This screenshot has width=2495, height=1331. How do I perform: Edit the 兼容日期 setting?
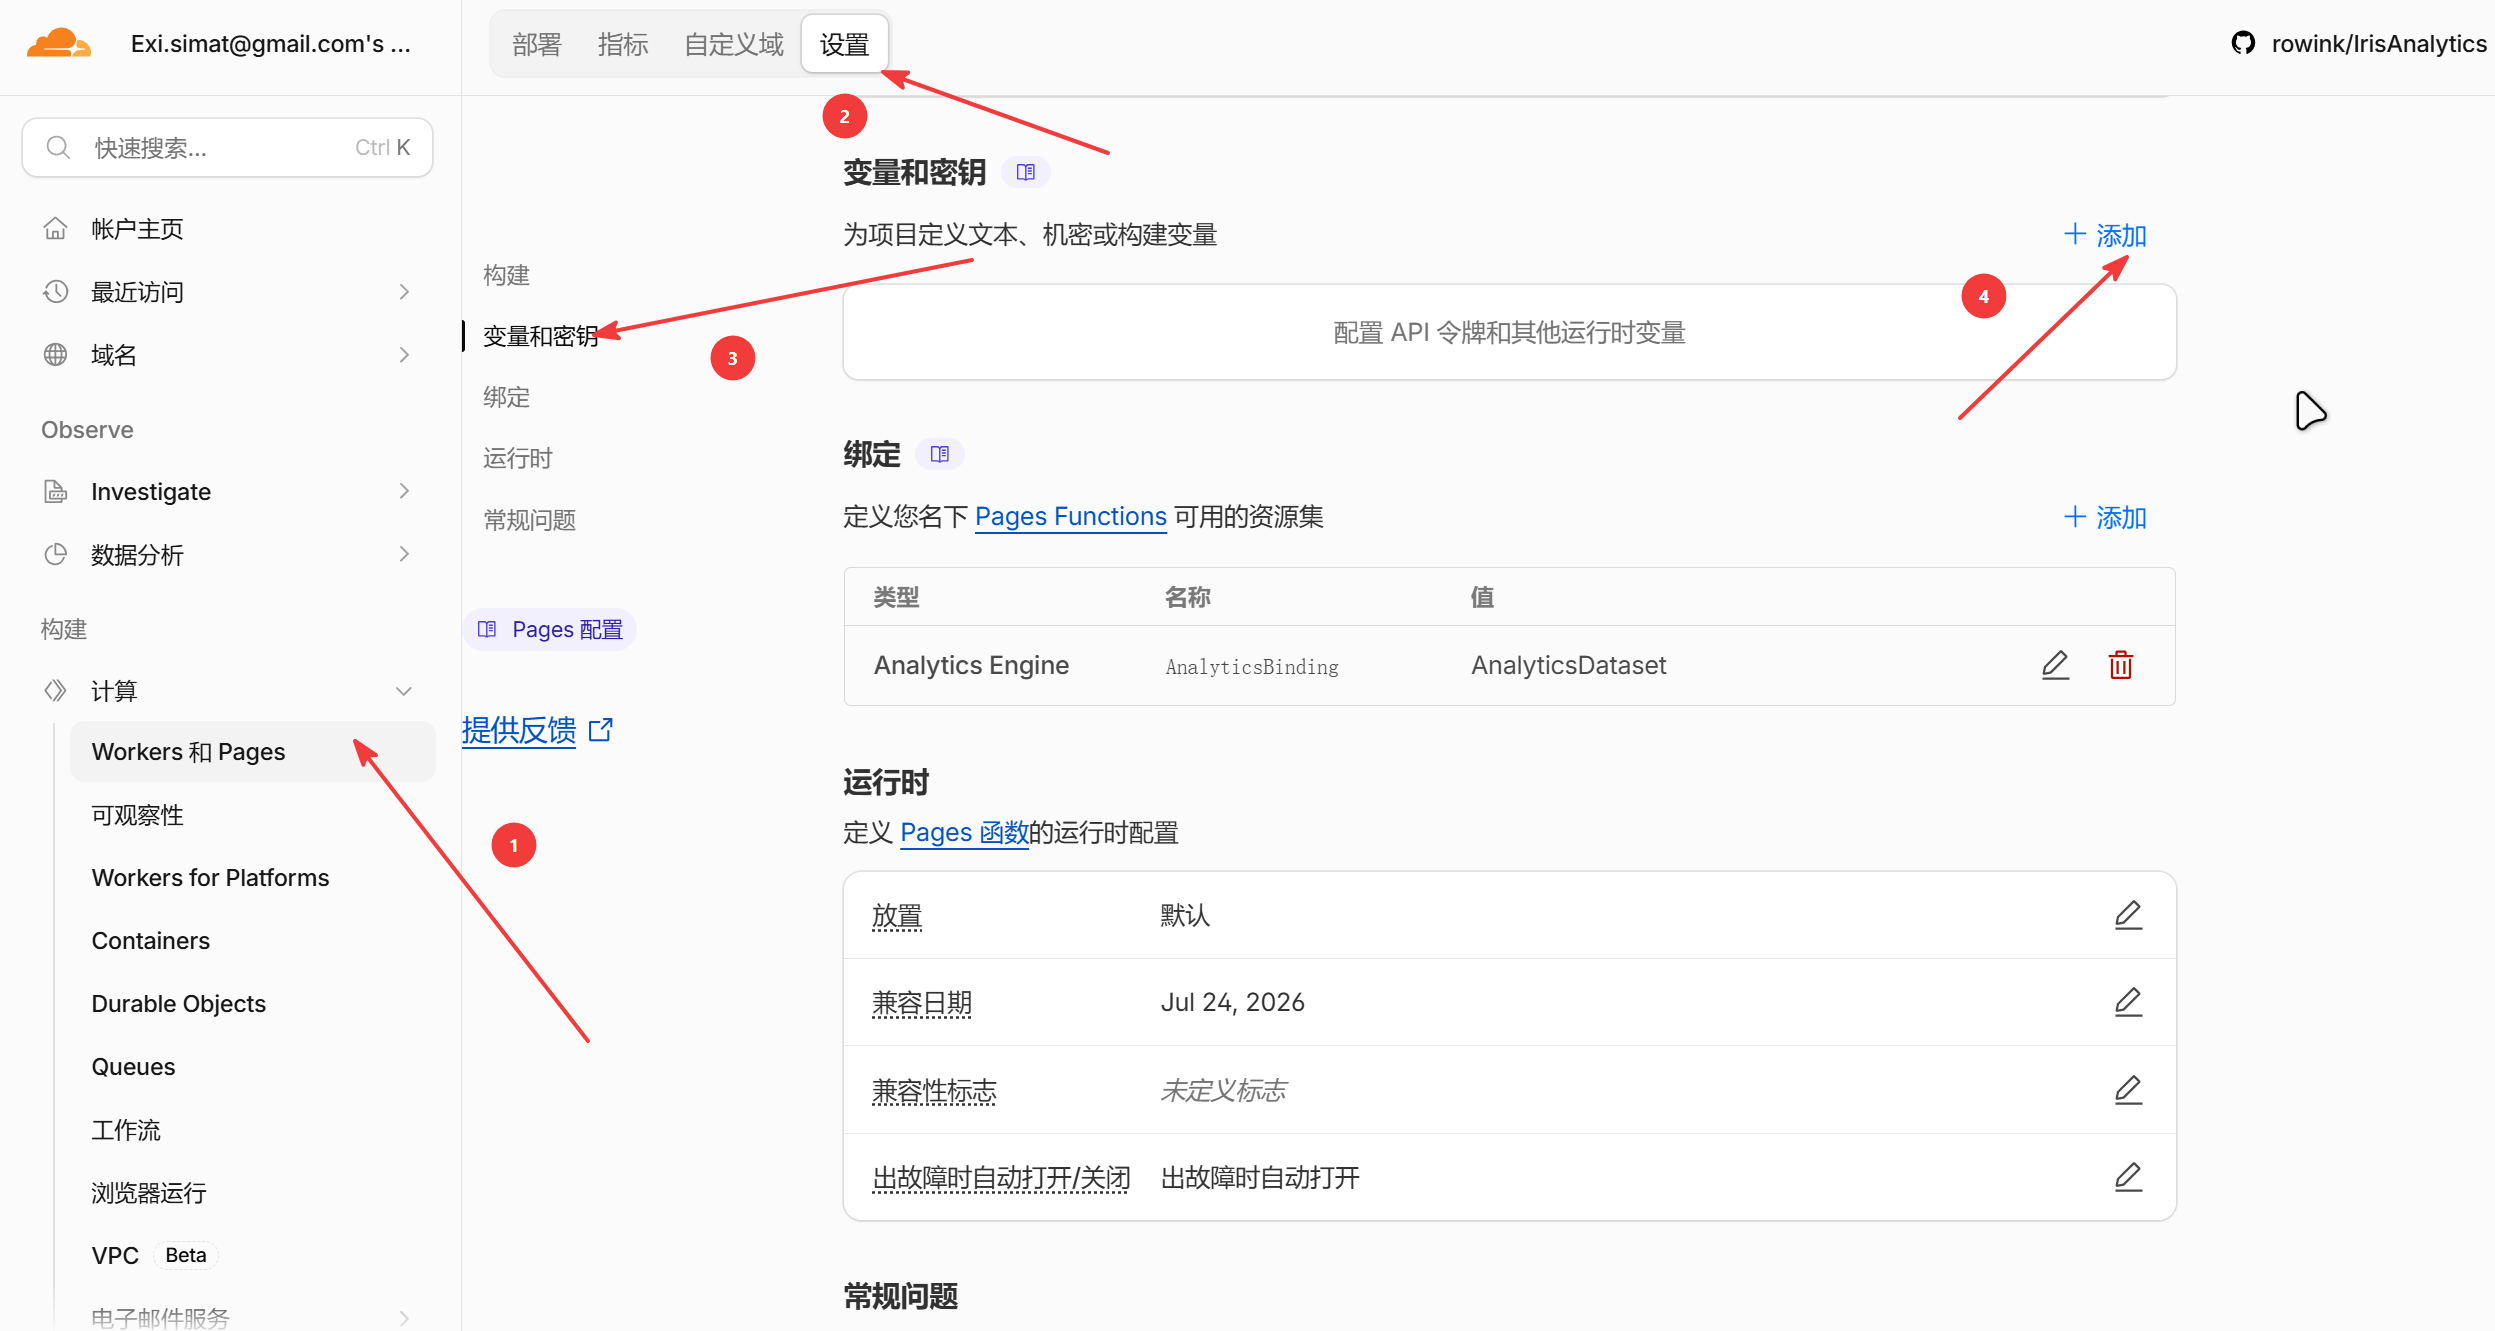click(2128, 1002)
